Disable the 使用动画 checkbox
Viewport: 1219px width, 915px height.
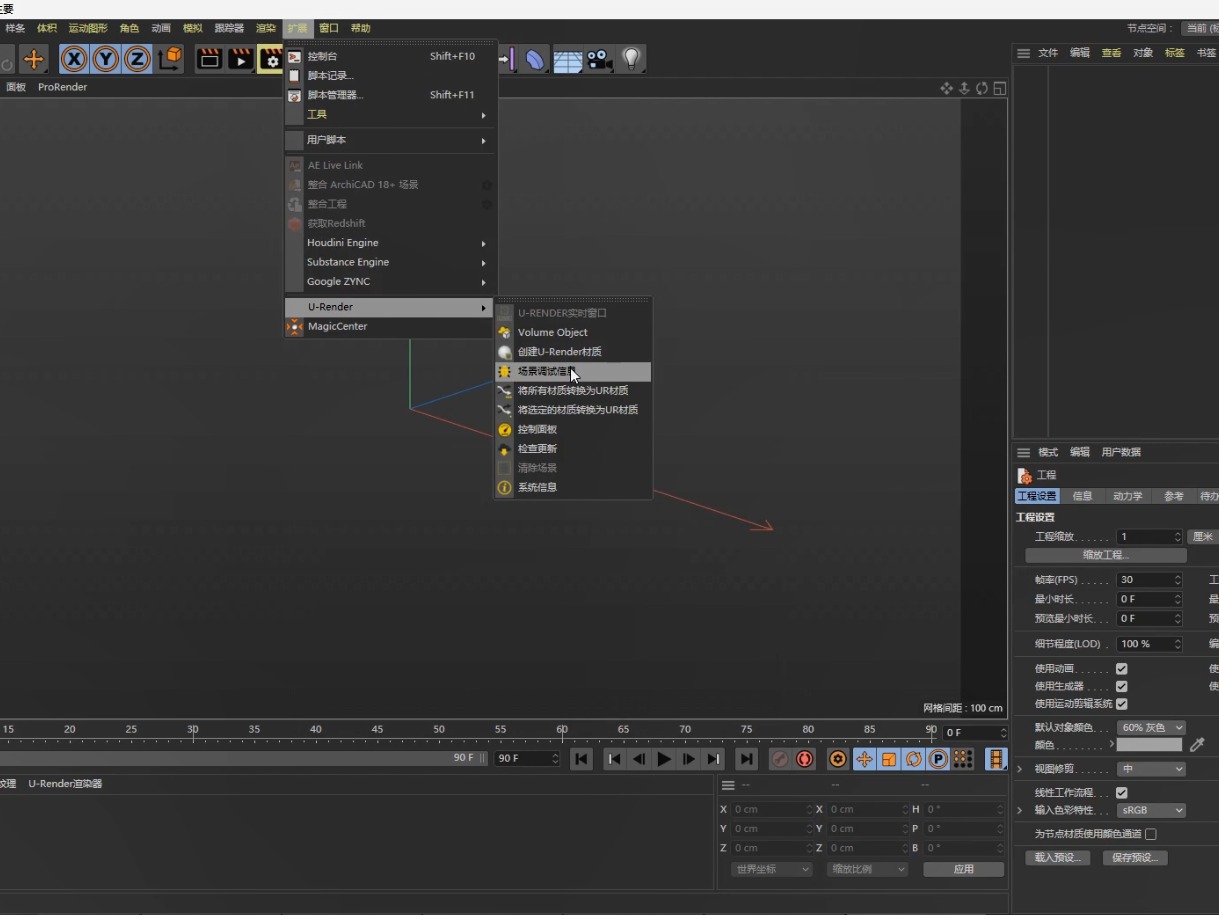click(x=1122, y=668)
